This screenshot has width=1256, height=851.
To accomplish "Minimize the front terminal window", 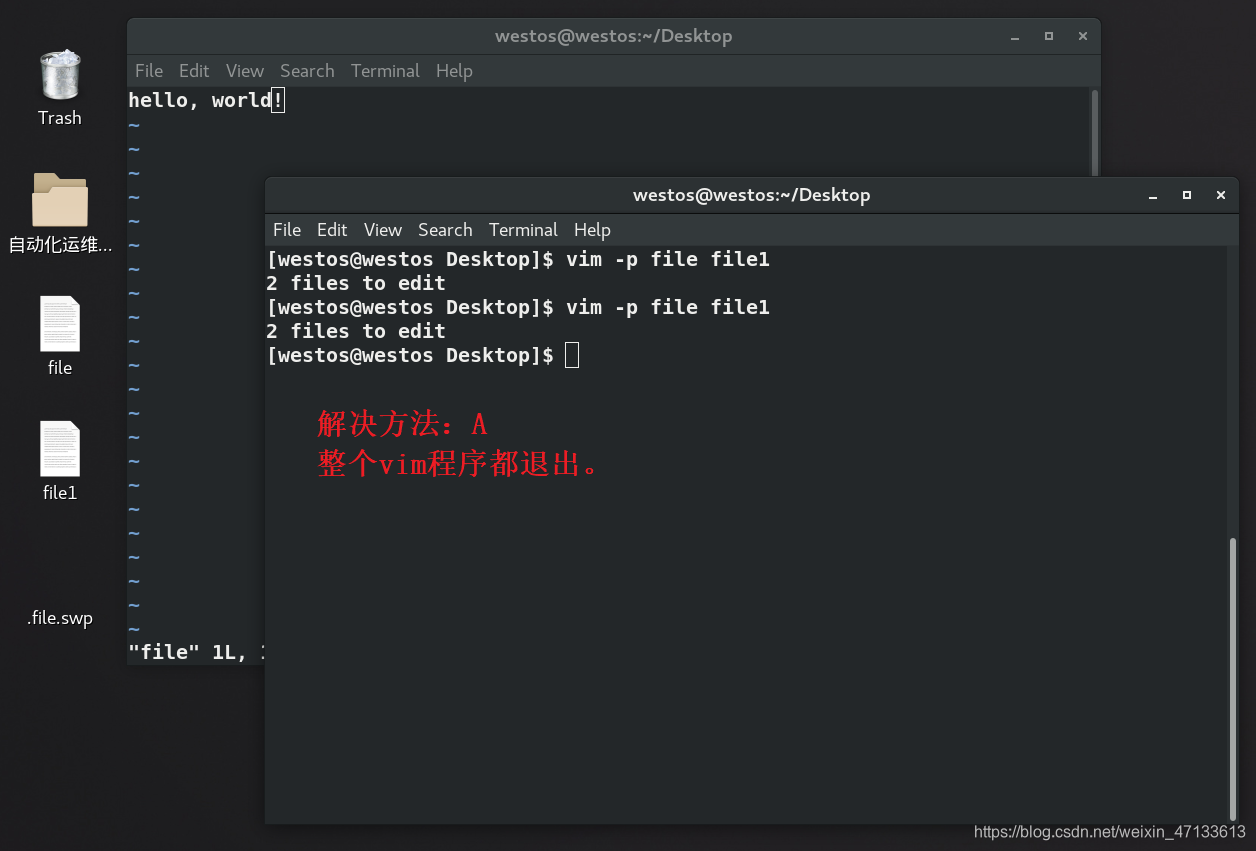I will tap(1153, 195).
